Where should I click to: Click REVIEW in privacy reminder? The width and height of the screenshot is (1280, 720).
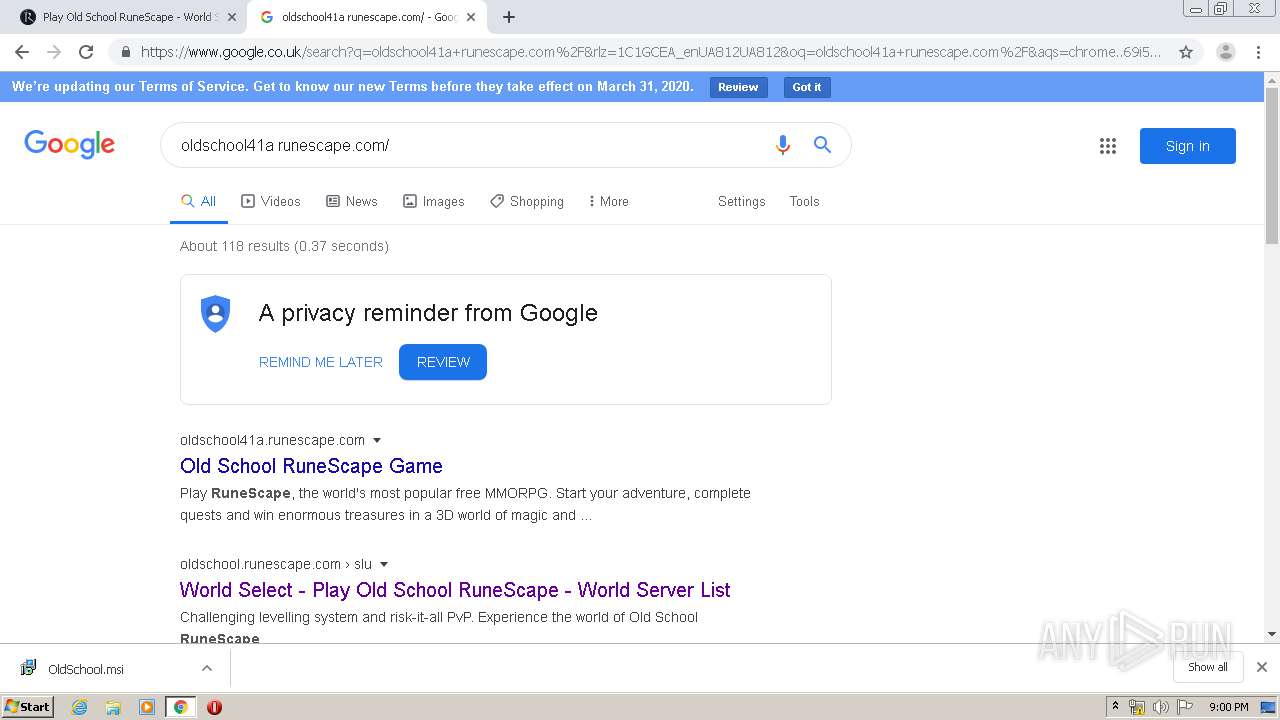pos(443,362)
